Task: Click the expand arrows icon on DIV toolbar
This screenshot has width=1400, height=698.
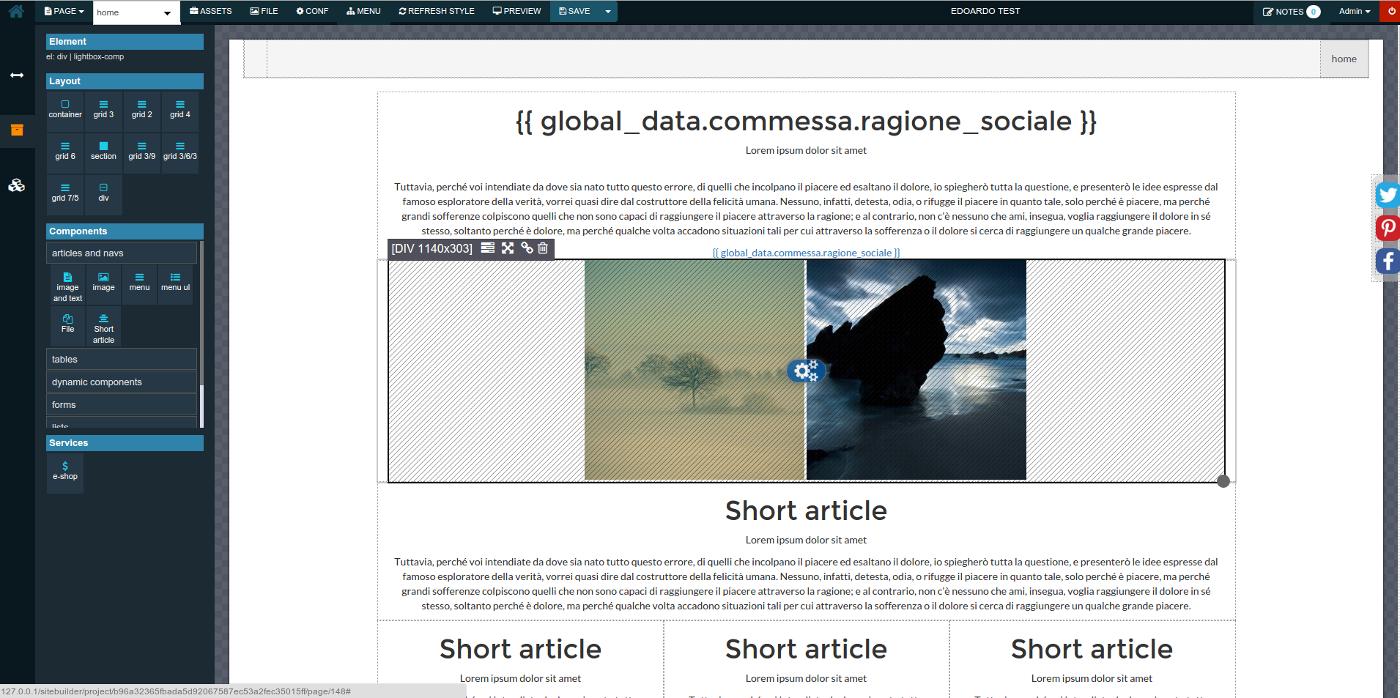Action: 508,248
